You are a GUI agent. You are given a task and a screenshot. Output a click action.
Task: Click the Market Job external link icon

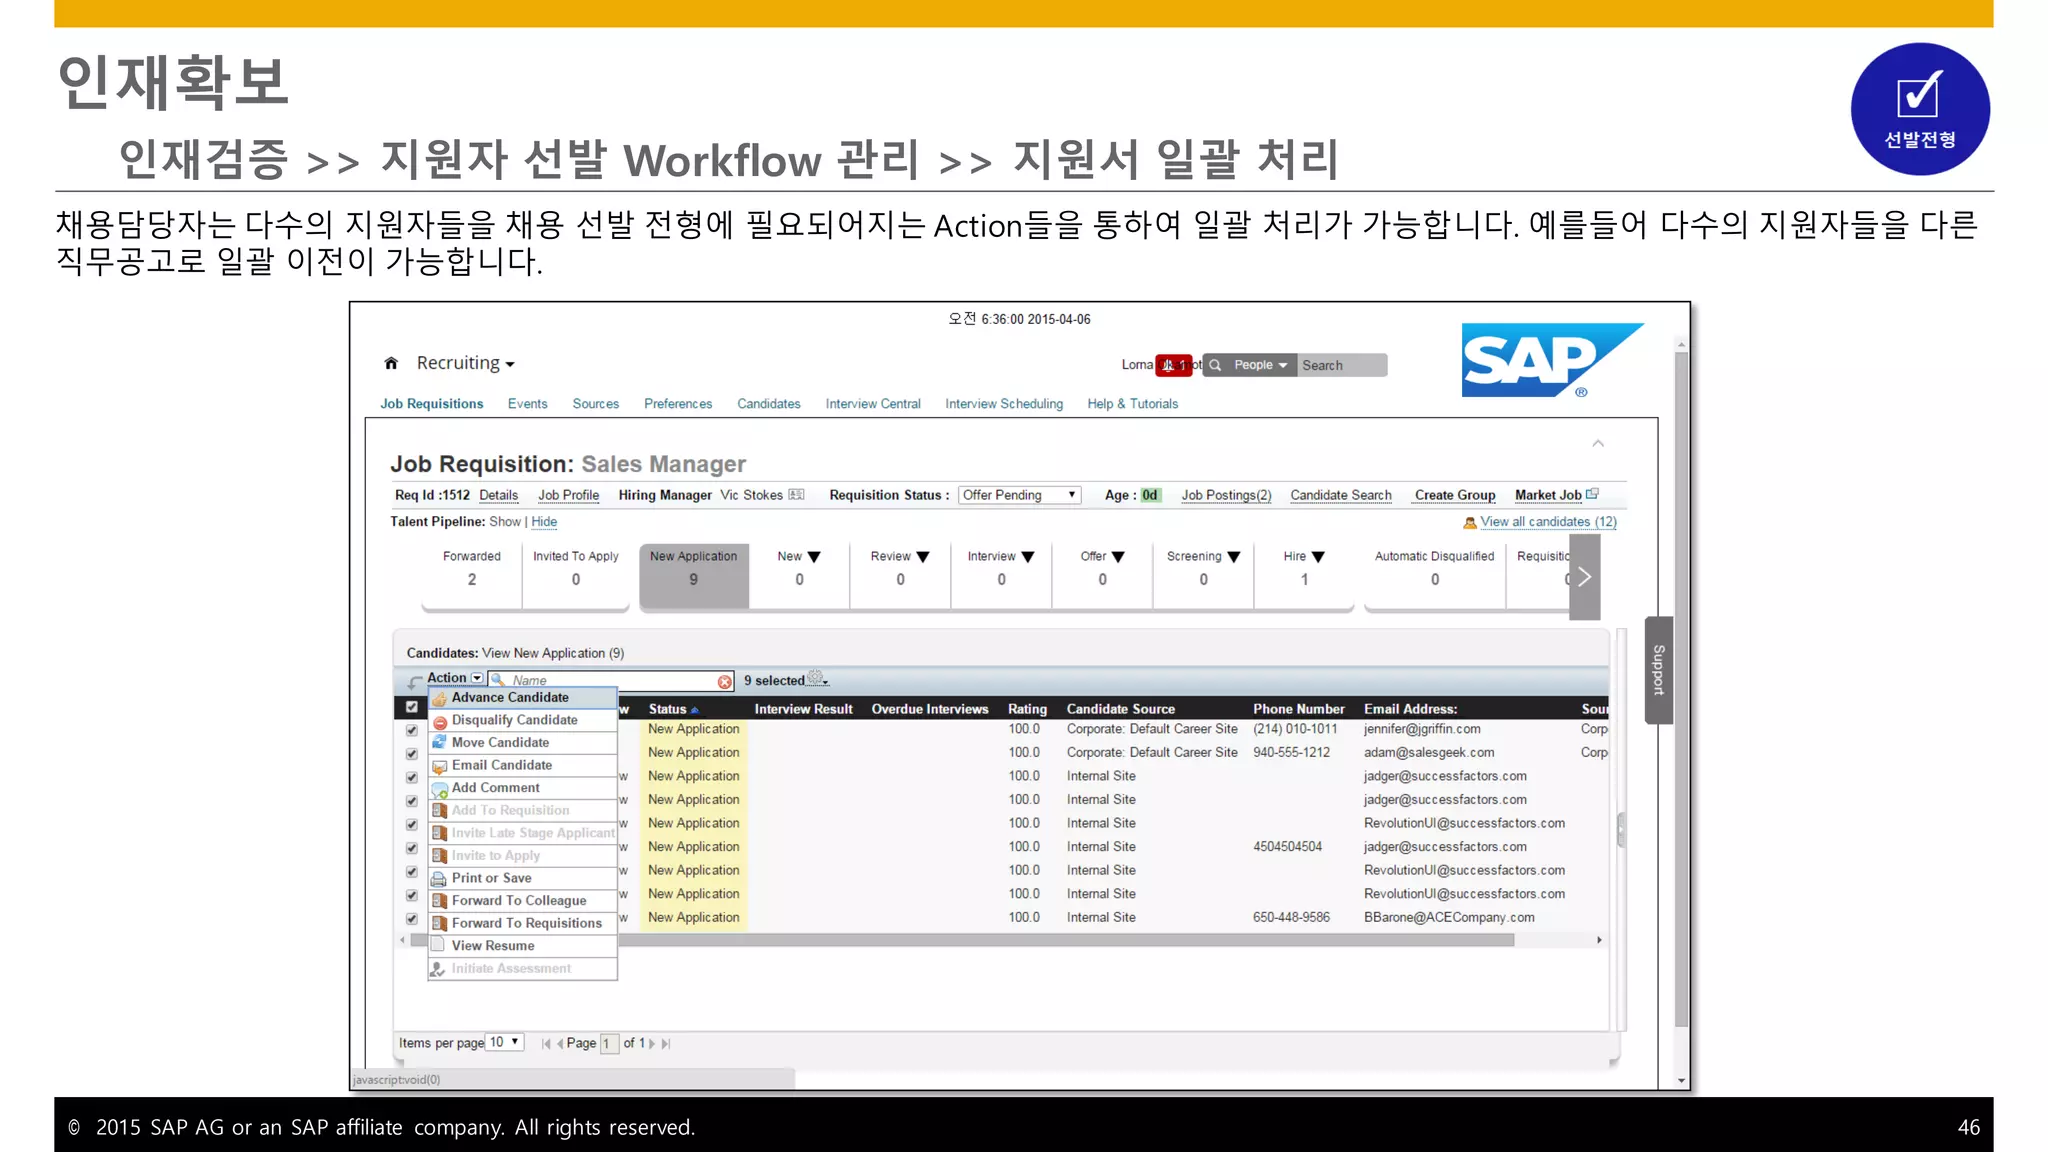(1593, 494)
